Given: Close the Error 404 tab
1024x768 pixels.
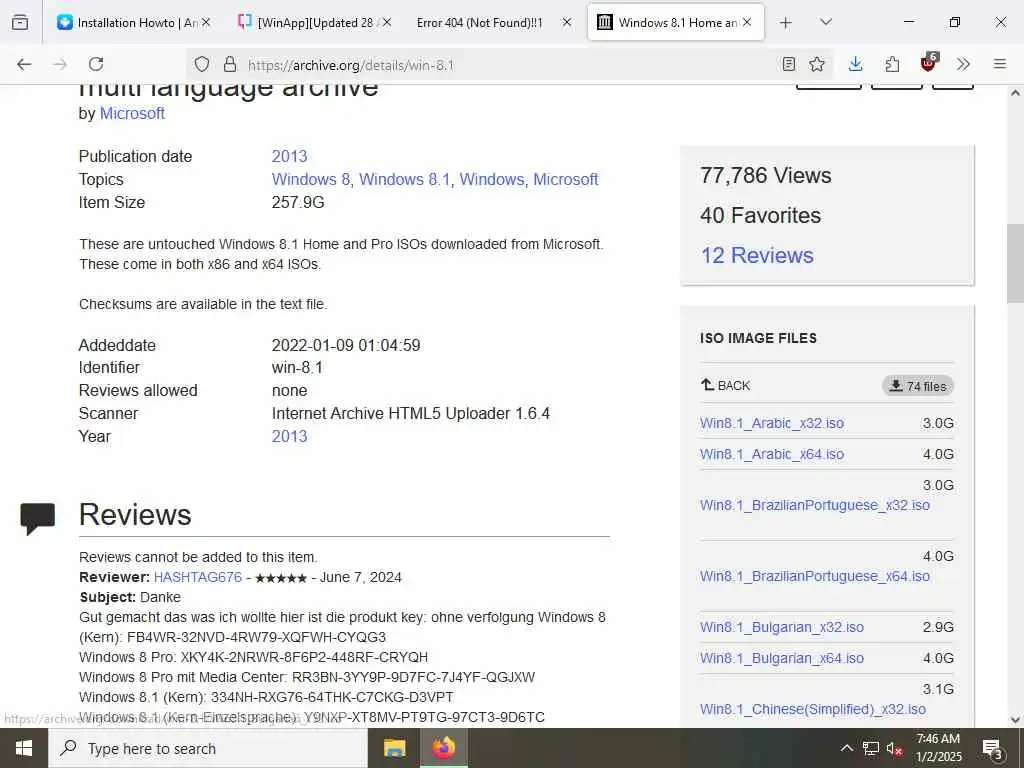Looking at the screenshot, I should 567,22.
